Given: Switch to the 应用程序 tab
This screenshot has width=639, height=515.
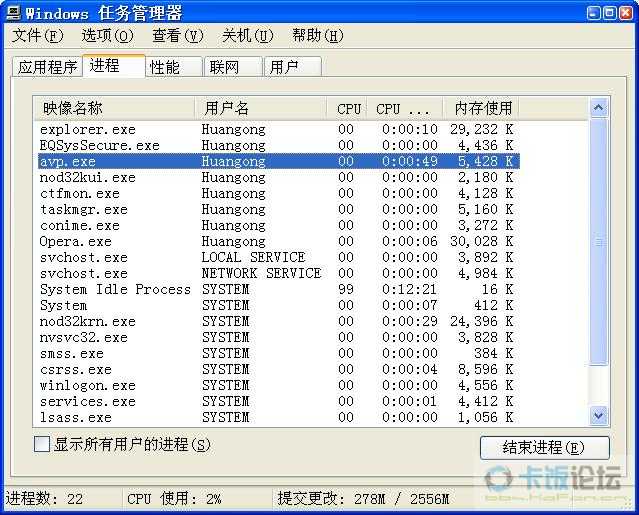Looking at the screenshot, I should 47,67.
